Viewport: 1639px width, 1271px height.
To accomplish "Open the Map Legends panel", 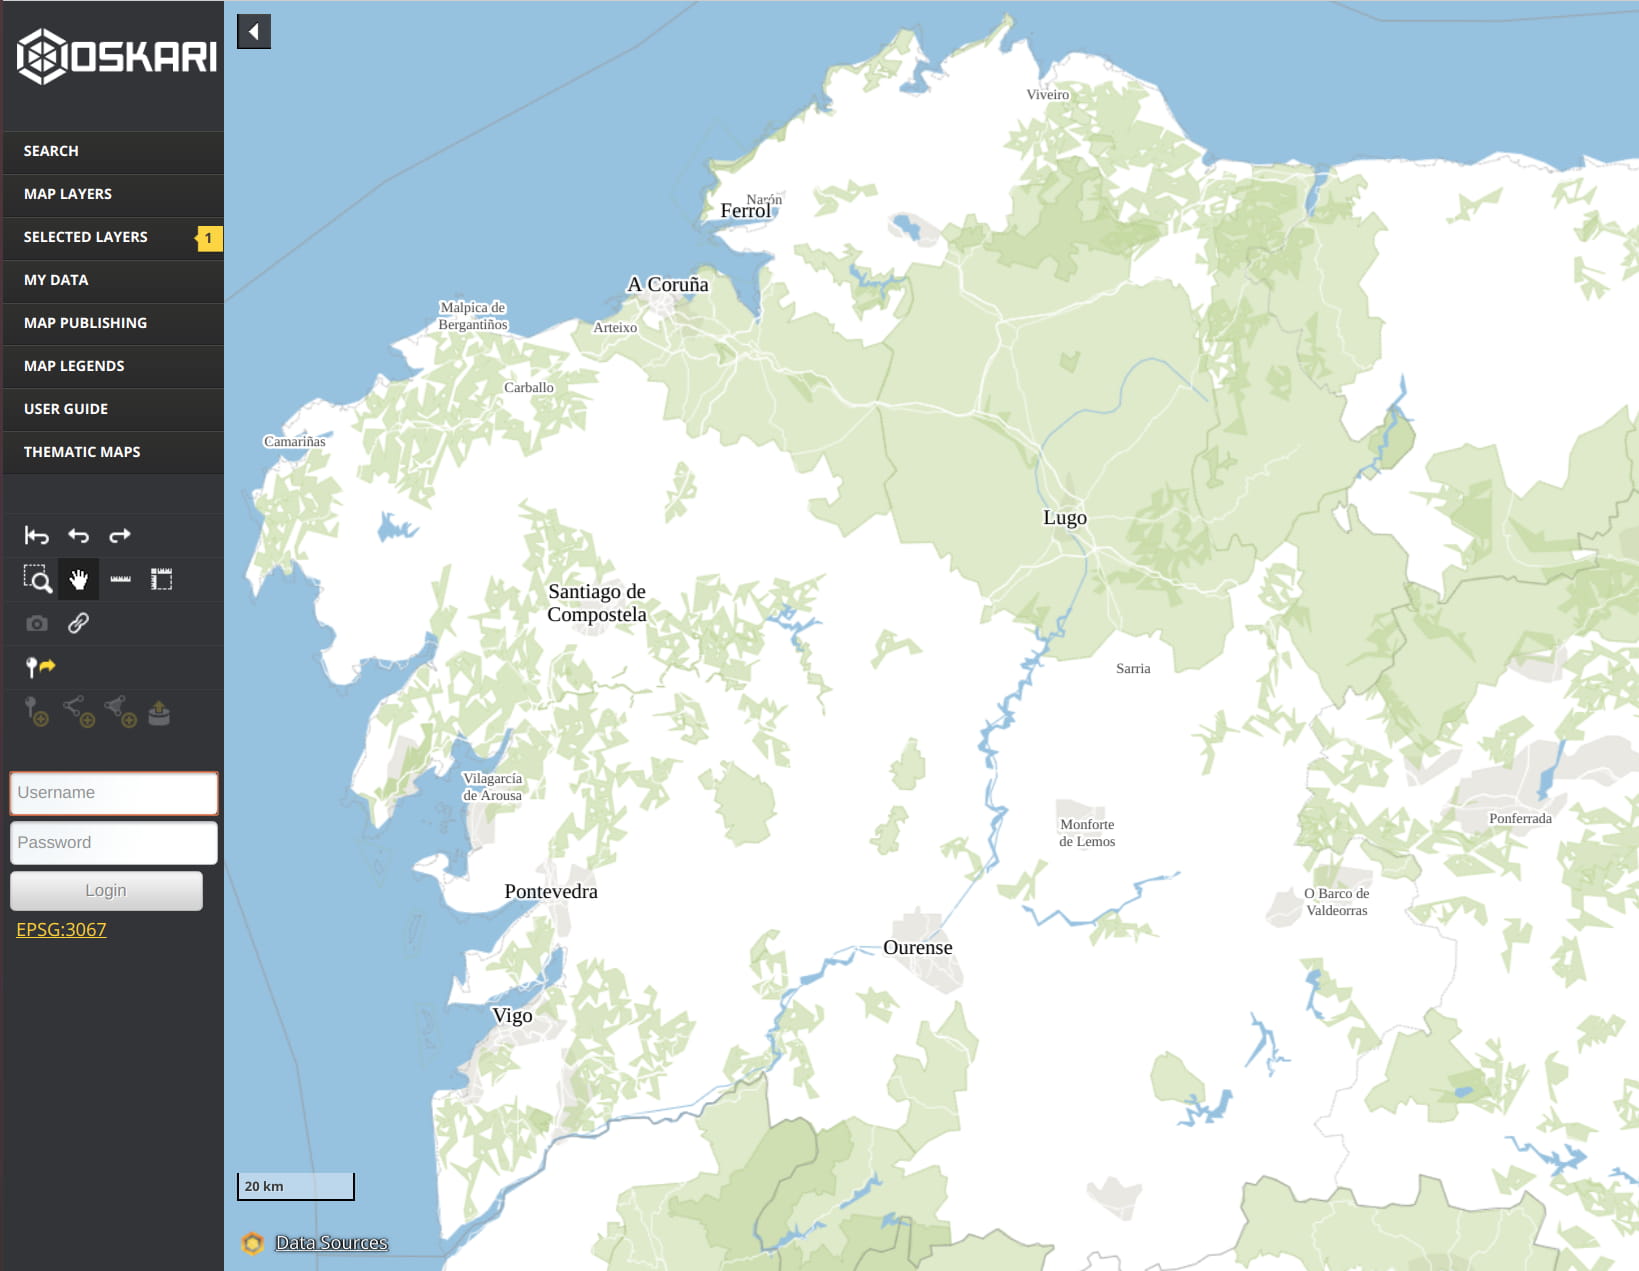I will click(74, 366).
